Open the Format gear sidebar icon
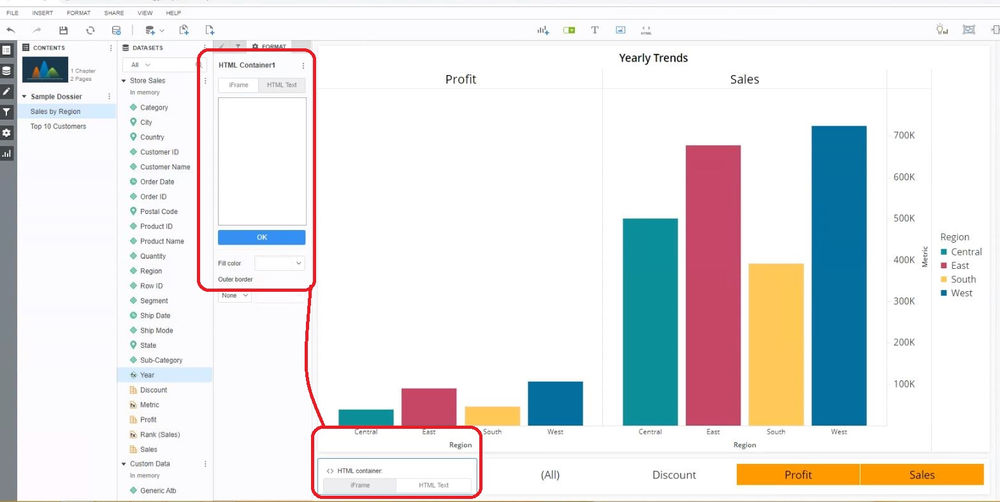The width and height of the screenshot is (1000, 502). tap(6, 133)
